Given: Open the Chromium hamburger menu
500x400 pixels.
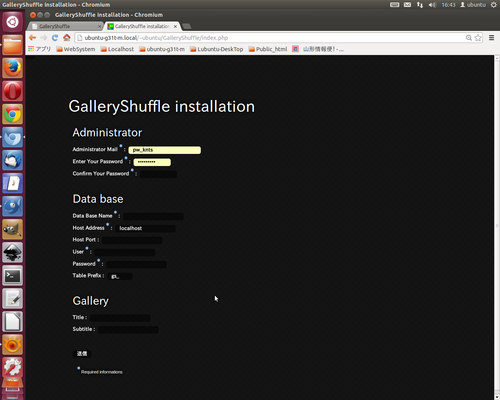Looking at the screenshot, I should pyautogui.click(x=491, y=38).
